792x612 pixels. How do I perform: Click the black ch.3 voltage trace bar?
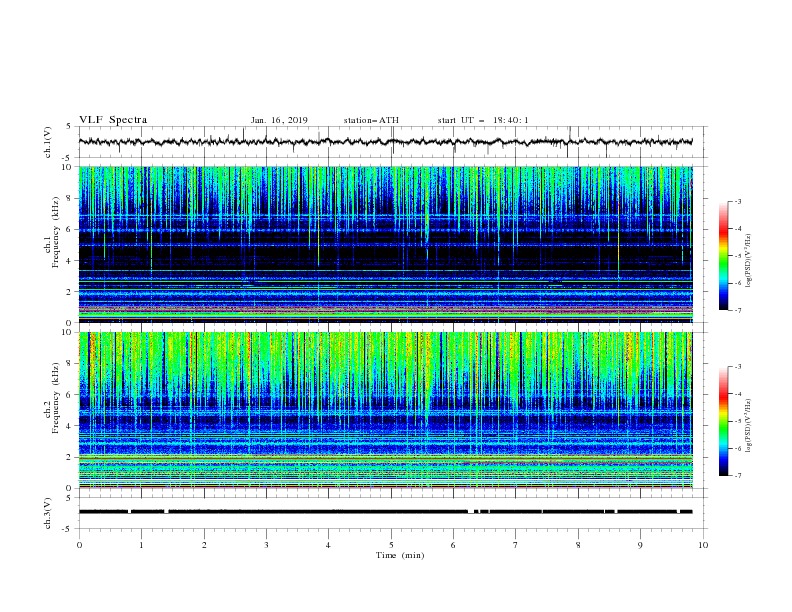pyautogui.click(x=385, y=512)
